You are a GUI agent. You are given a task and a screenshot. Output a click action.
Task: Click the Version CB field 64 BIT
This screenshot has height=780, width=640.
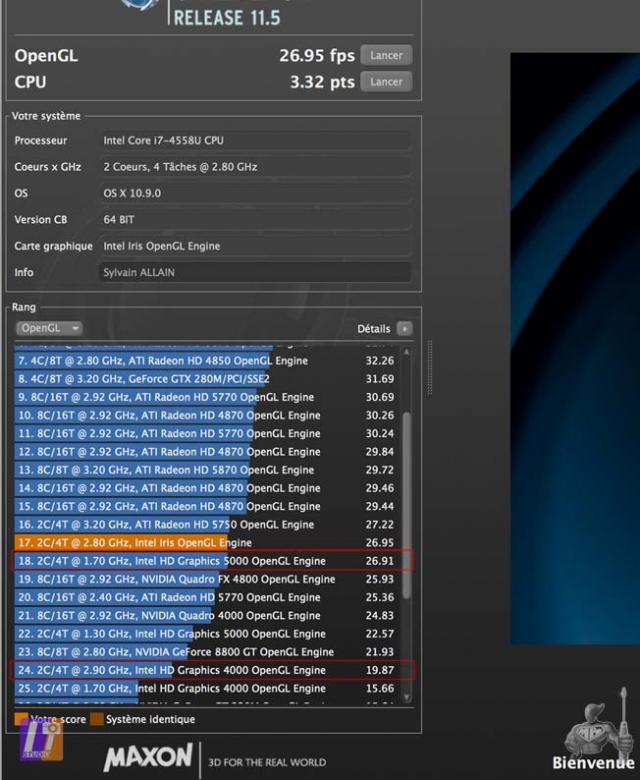coord(256,219)
